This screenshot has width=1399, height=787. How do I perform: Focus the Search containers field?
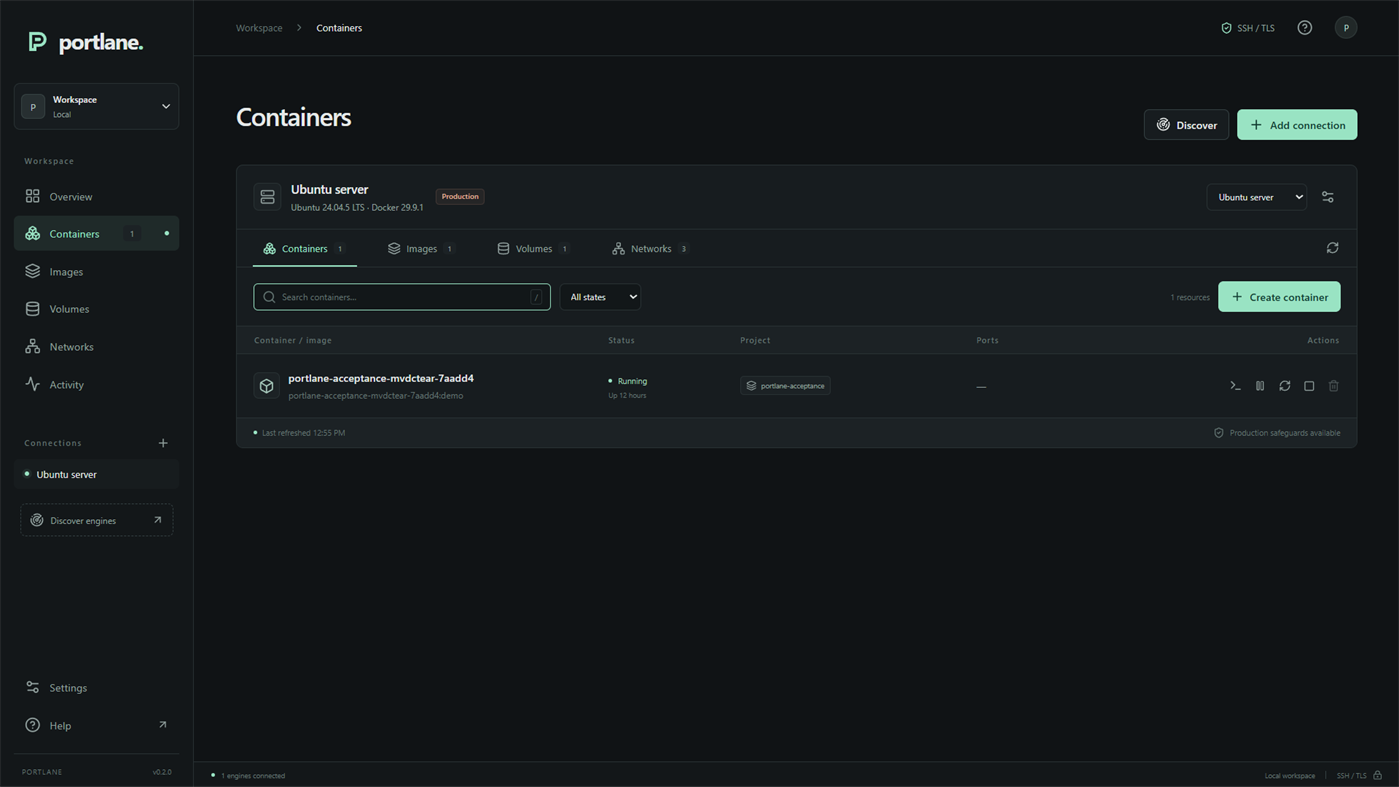[x=402, y=297]
